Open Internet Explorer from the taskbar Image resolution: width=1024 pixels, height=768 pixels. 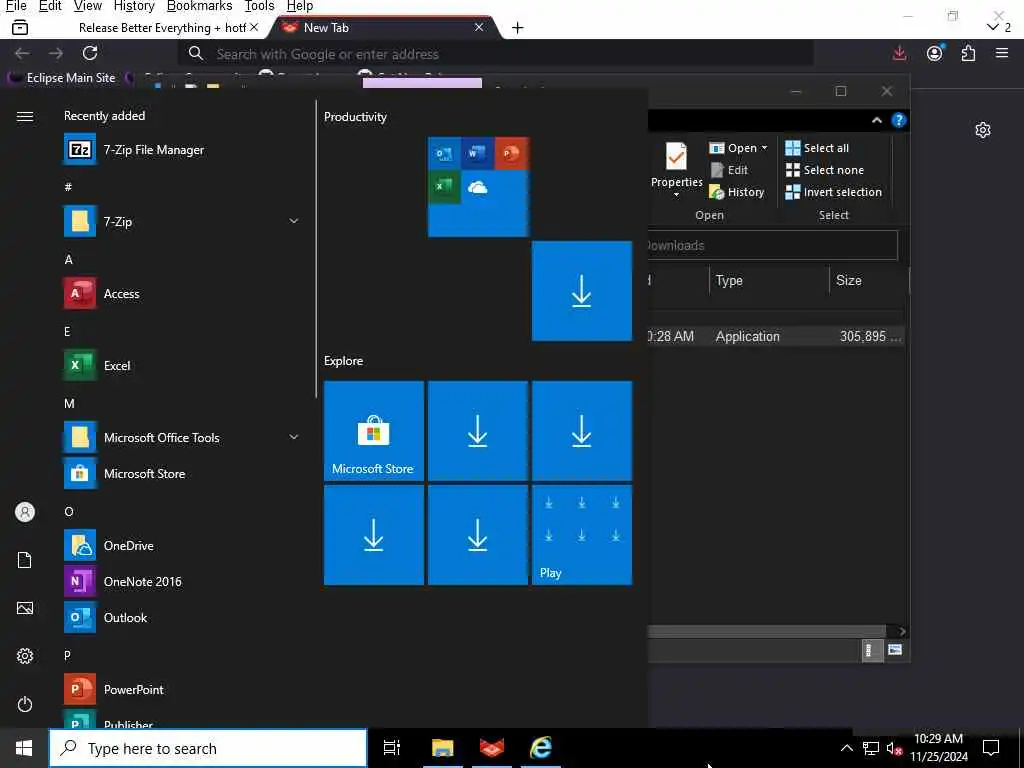541,748
